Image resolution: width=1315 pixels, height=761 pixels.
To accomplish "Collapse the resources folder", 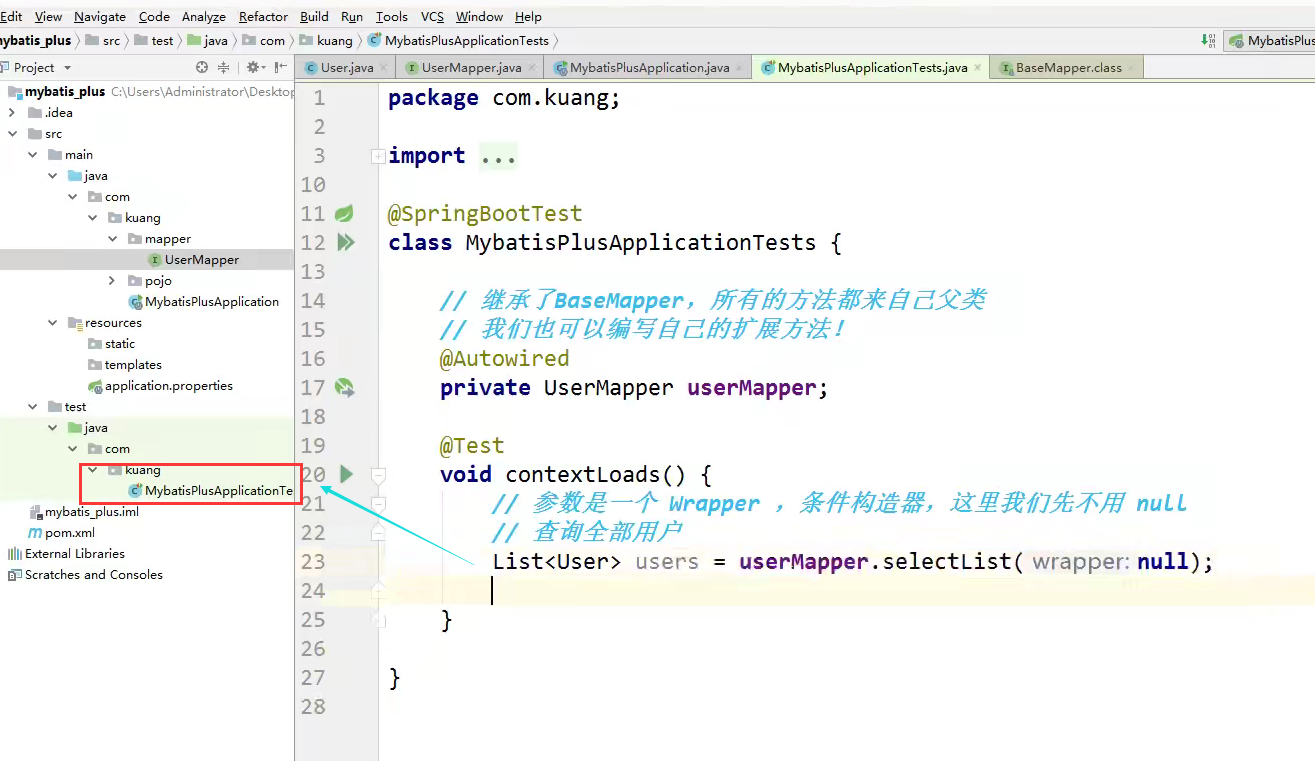I will click(52, 323).
